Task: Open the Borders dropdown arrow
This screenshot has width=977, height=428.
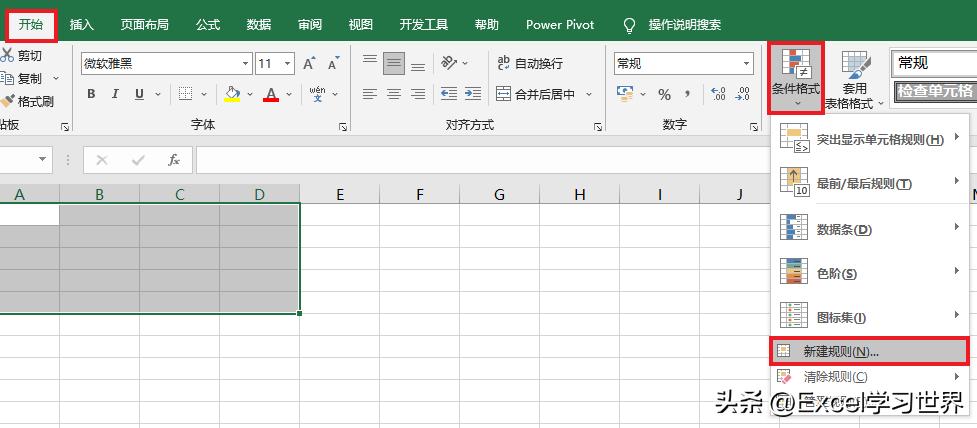Action: coord(205,94)
